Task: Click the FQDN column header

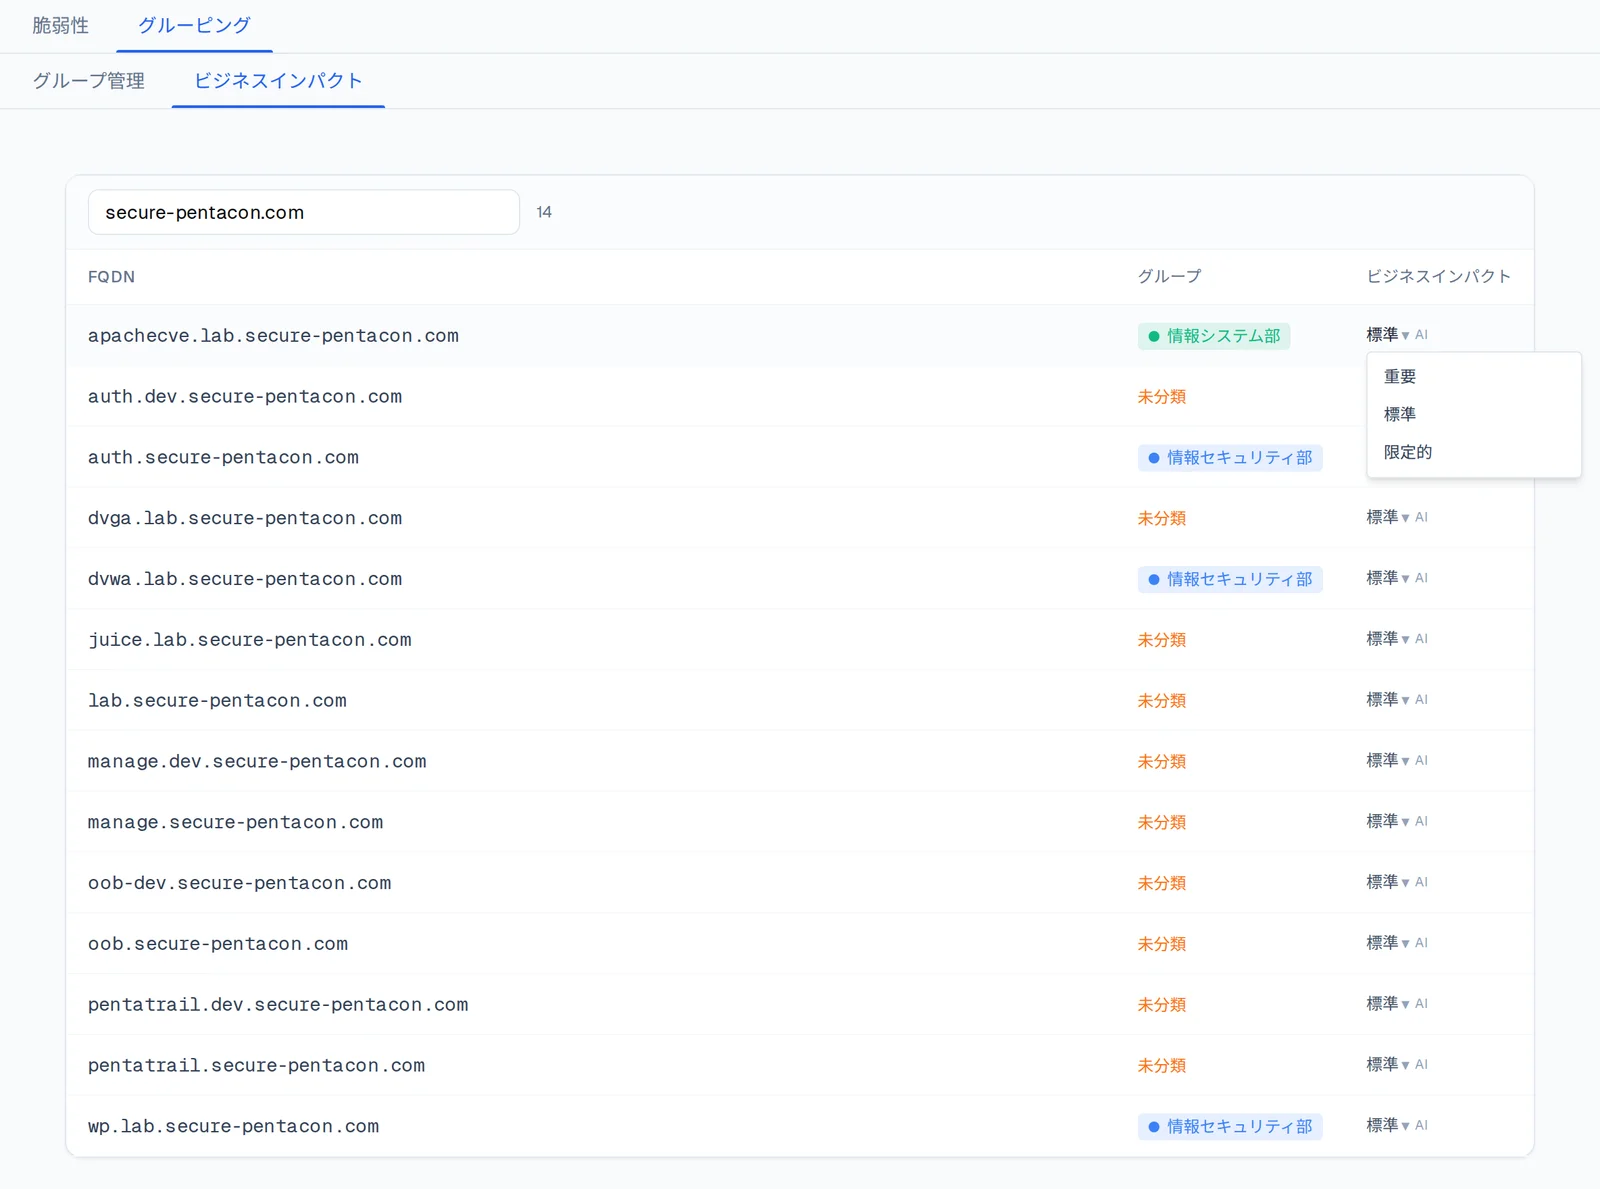Action: [x=111, y=277]
